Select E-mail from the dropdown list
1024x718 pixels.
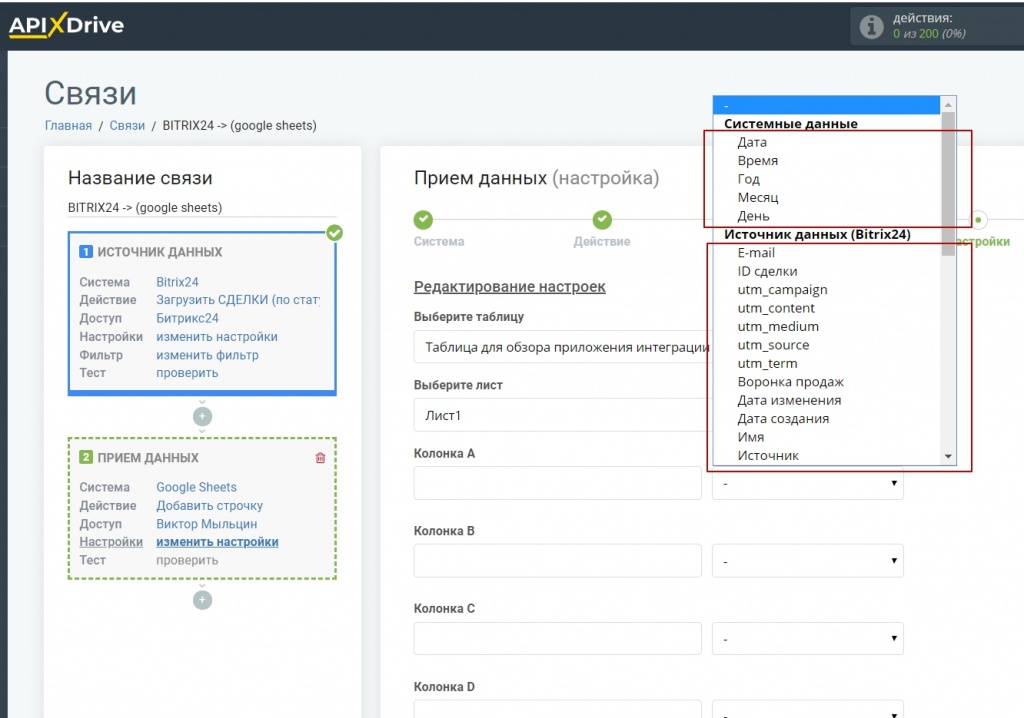click(826, 252)
